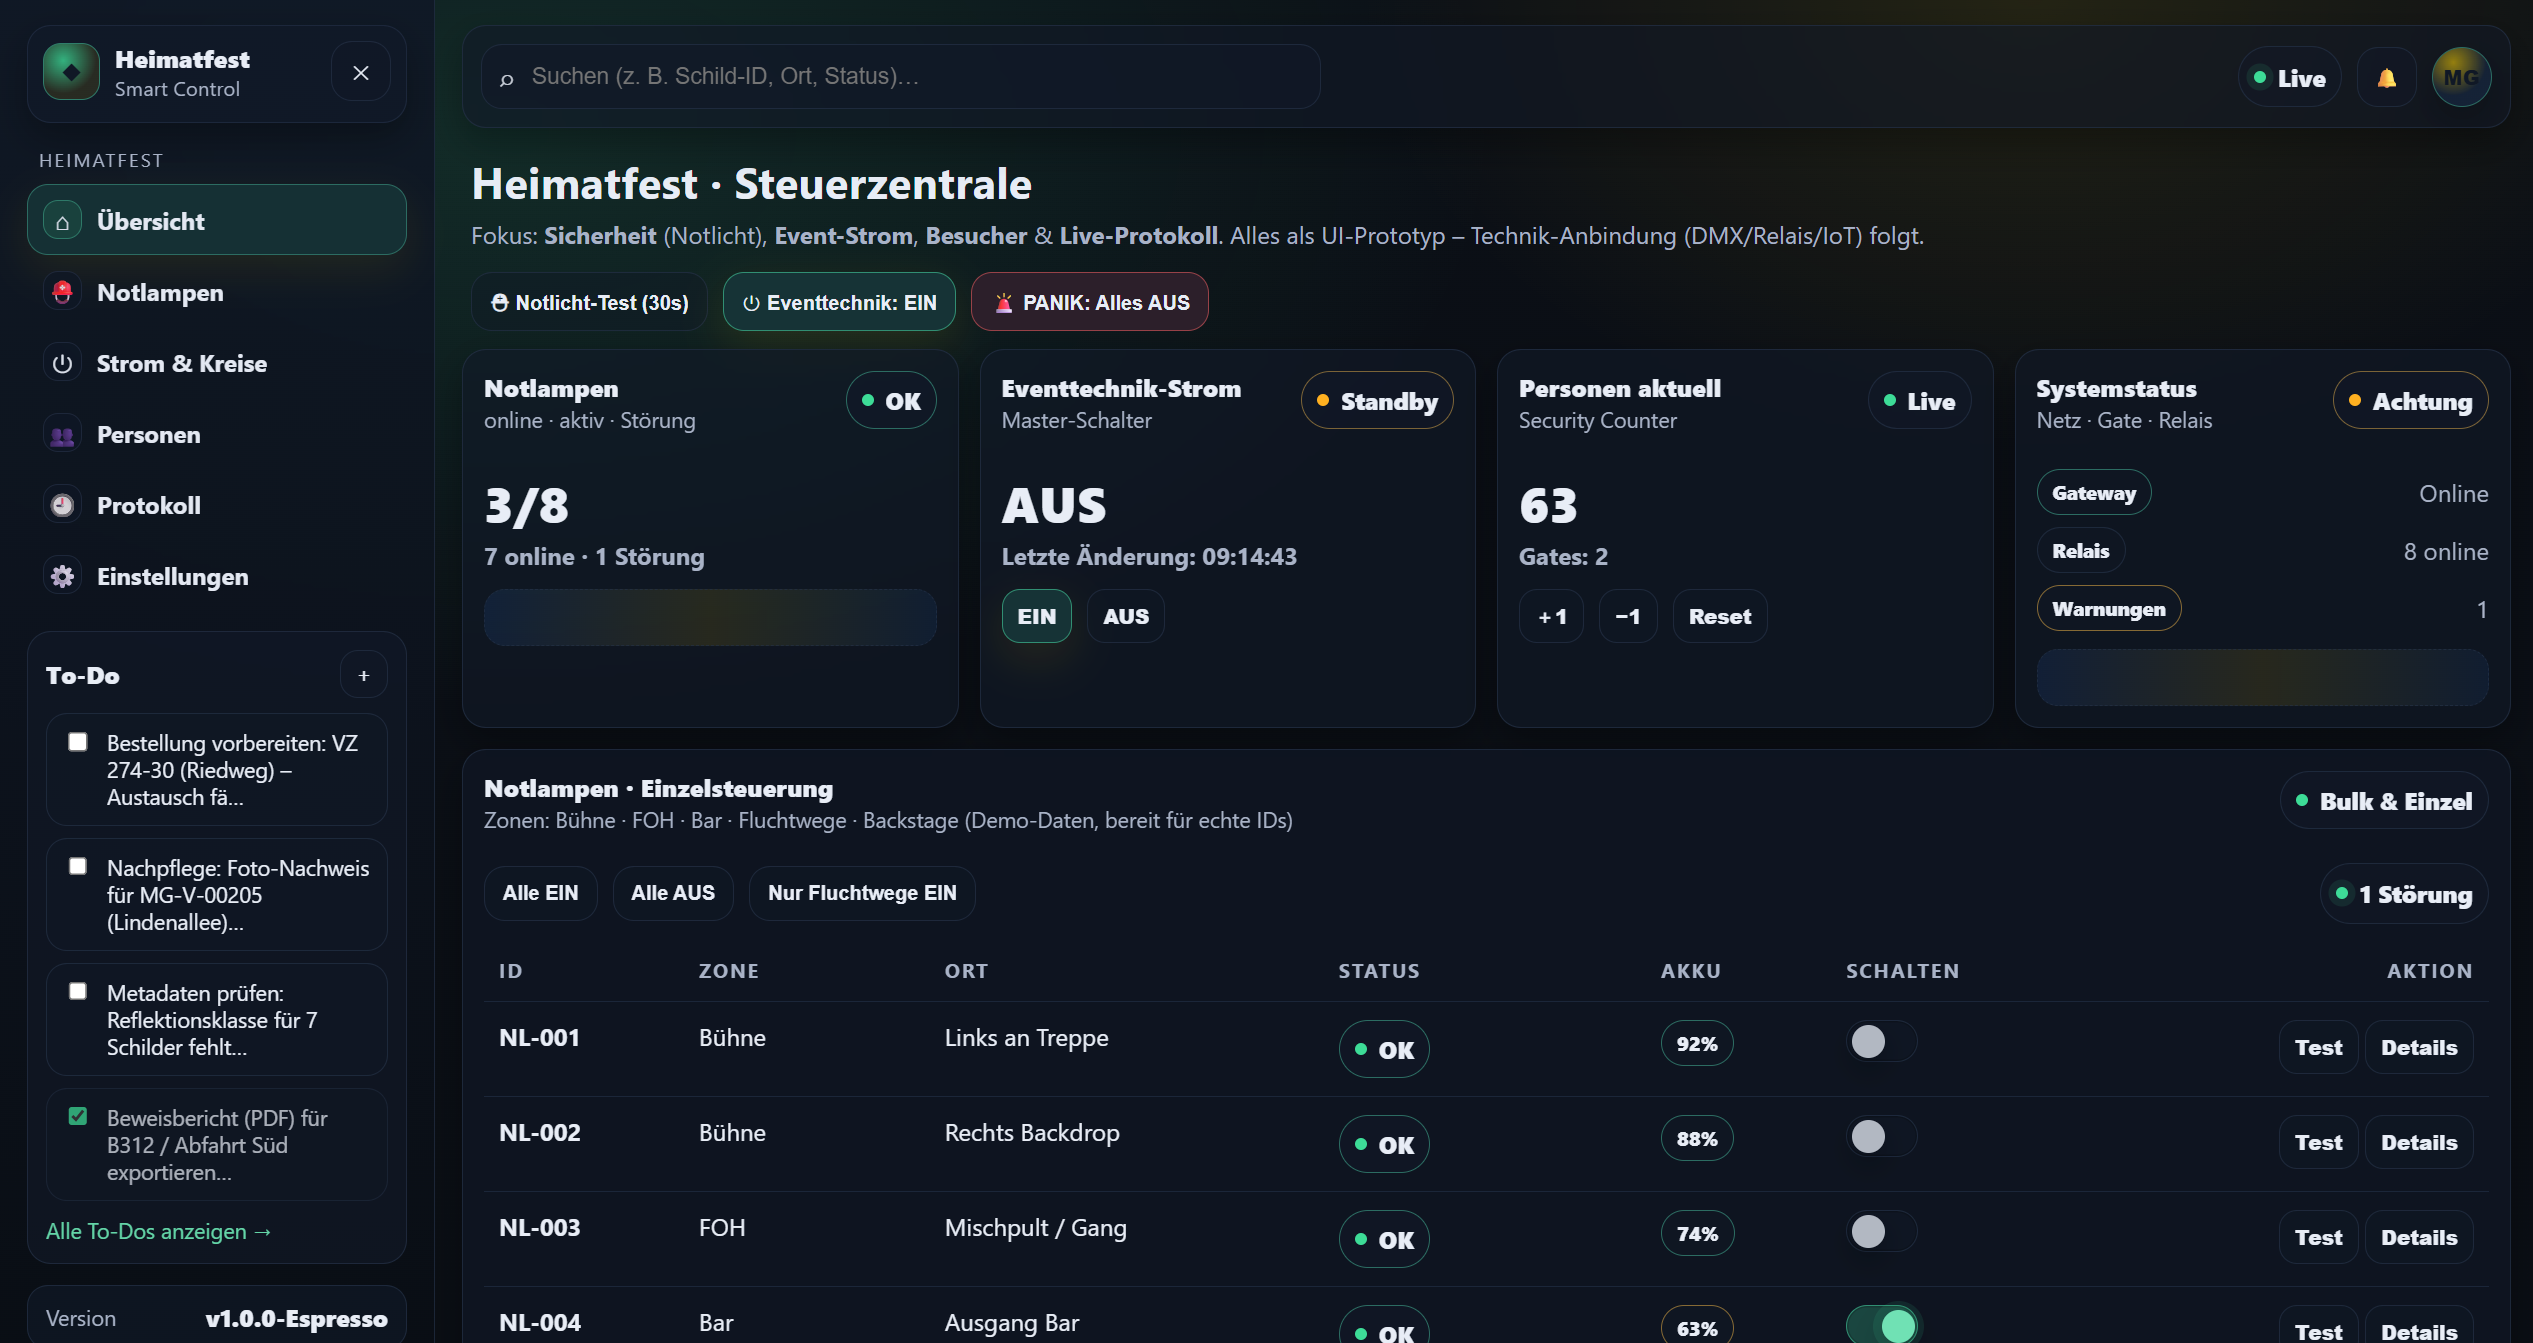This screenshot has width=2533, height=1343.
Task: Open the Übersicht navigation item
Action: click(x=216, y=221)
